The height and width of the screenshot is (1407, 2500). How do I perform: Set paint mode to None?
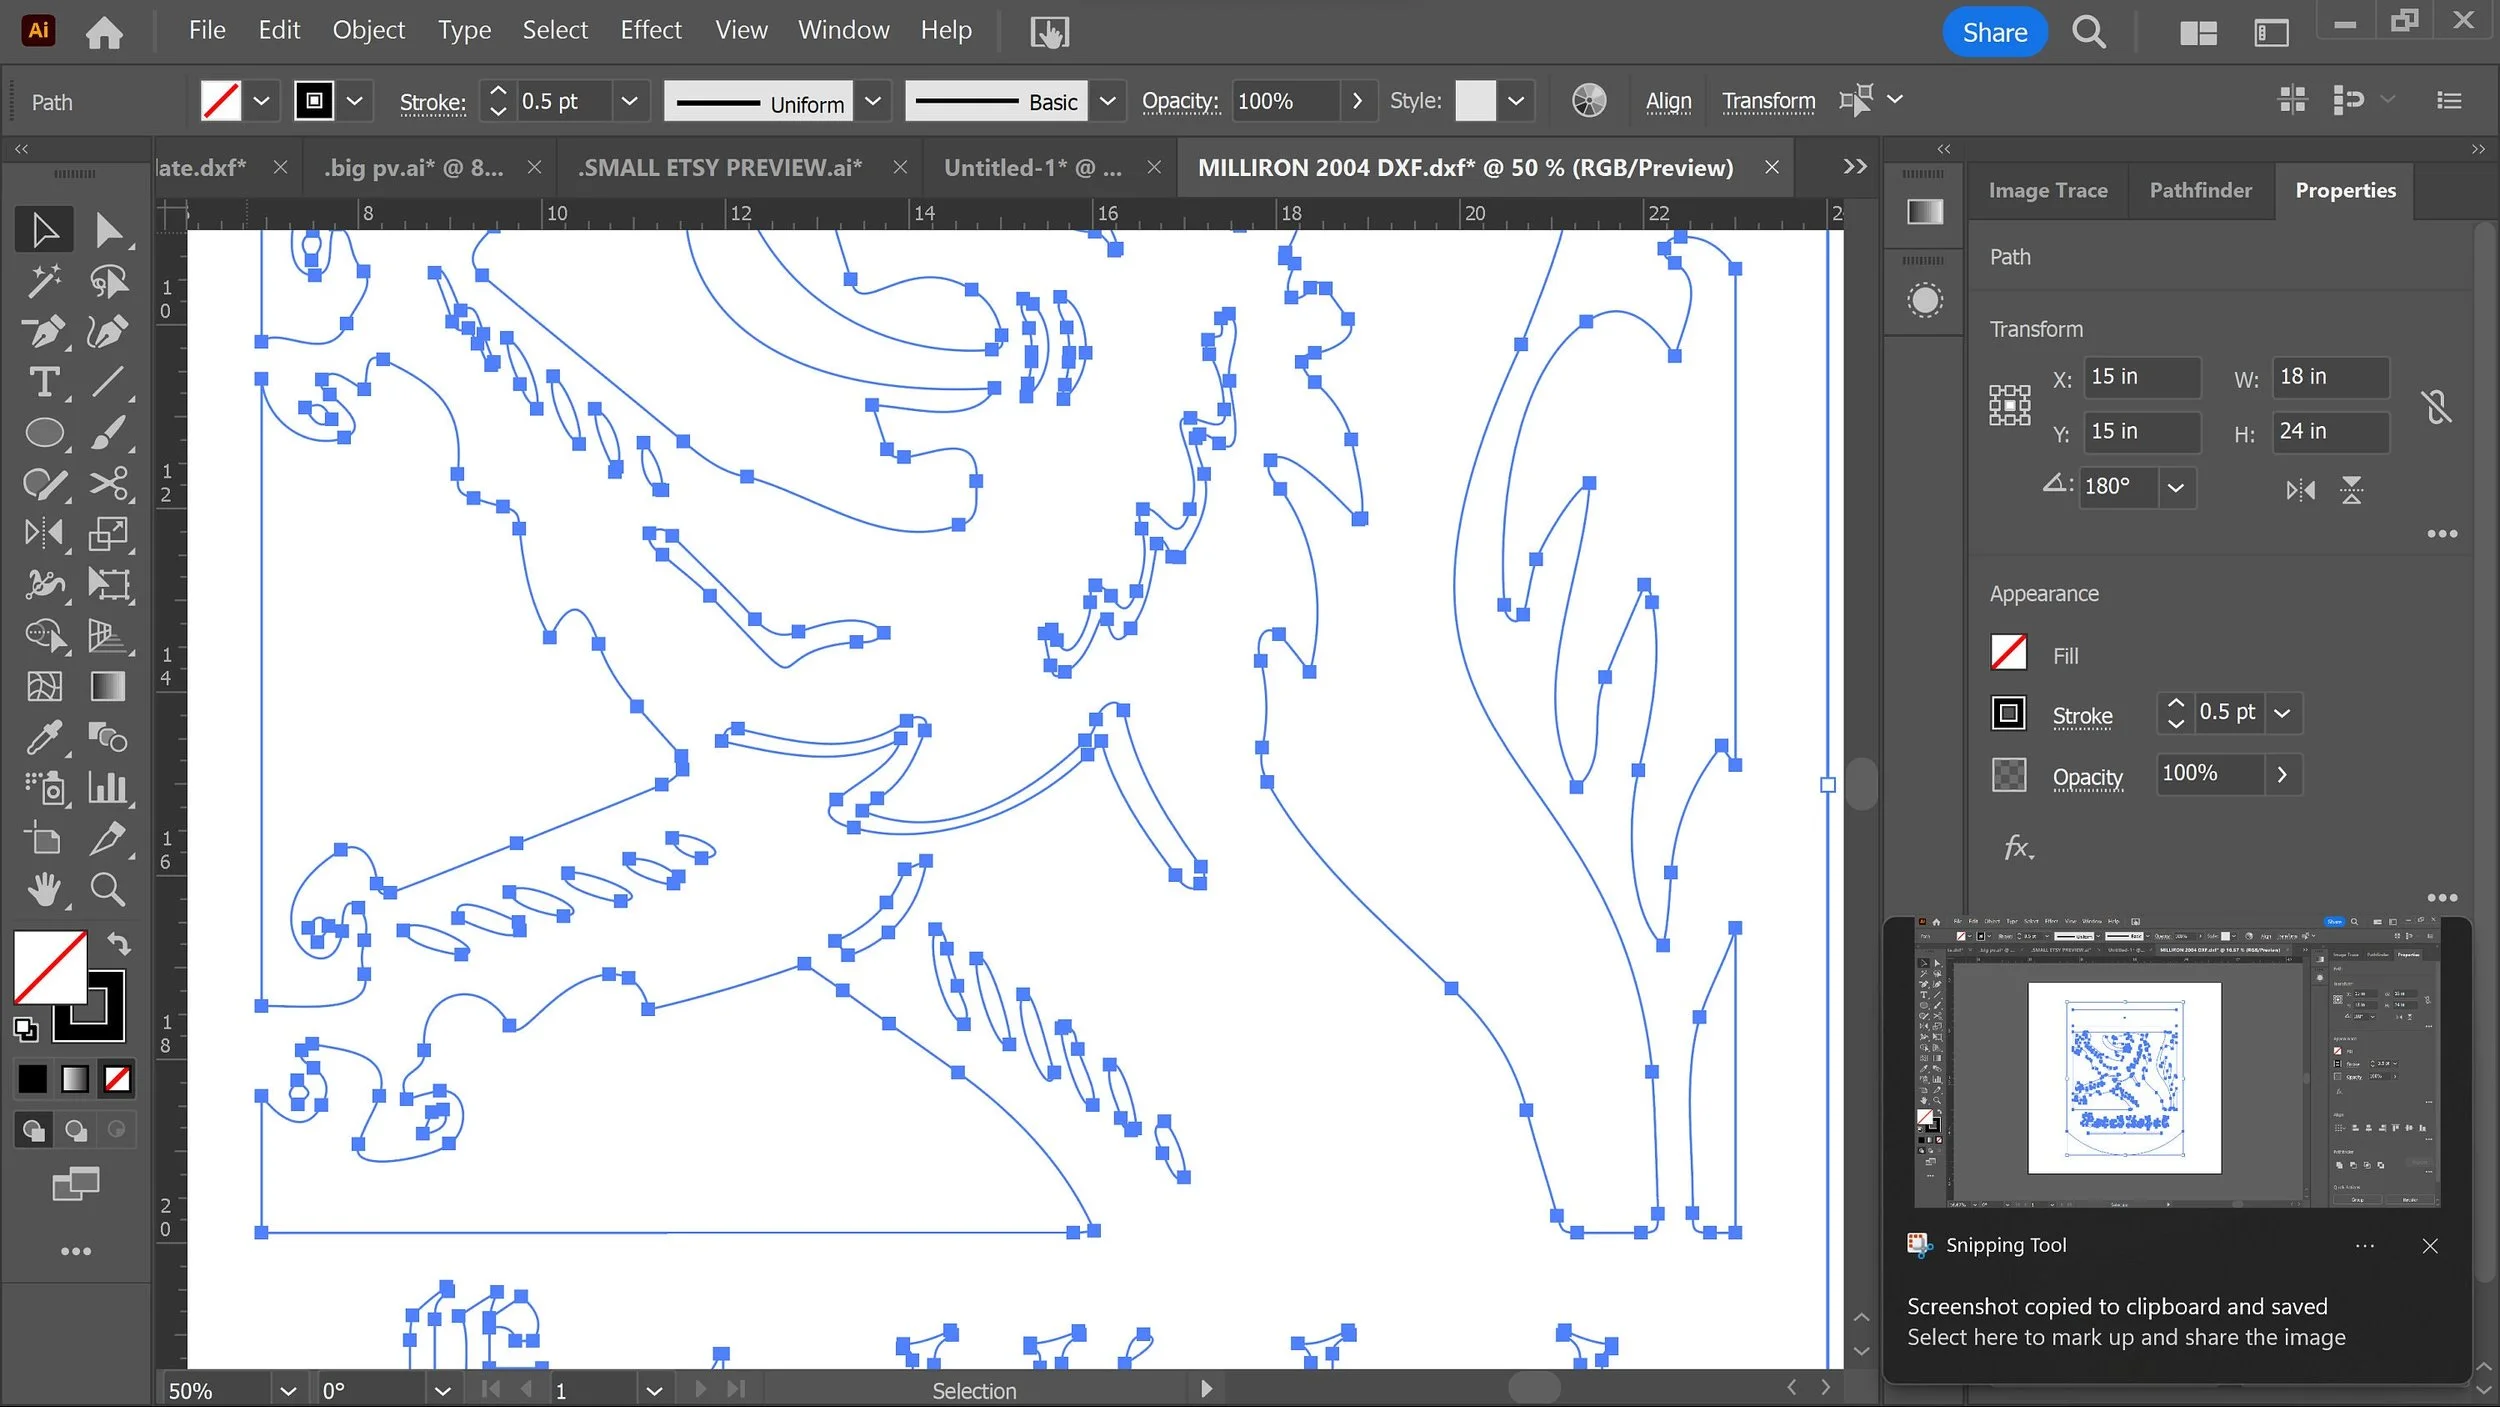(x=117, y=1079)
